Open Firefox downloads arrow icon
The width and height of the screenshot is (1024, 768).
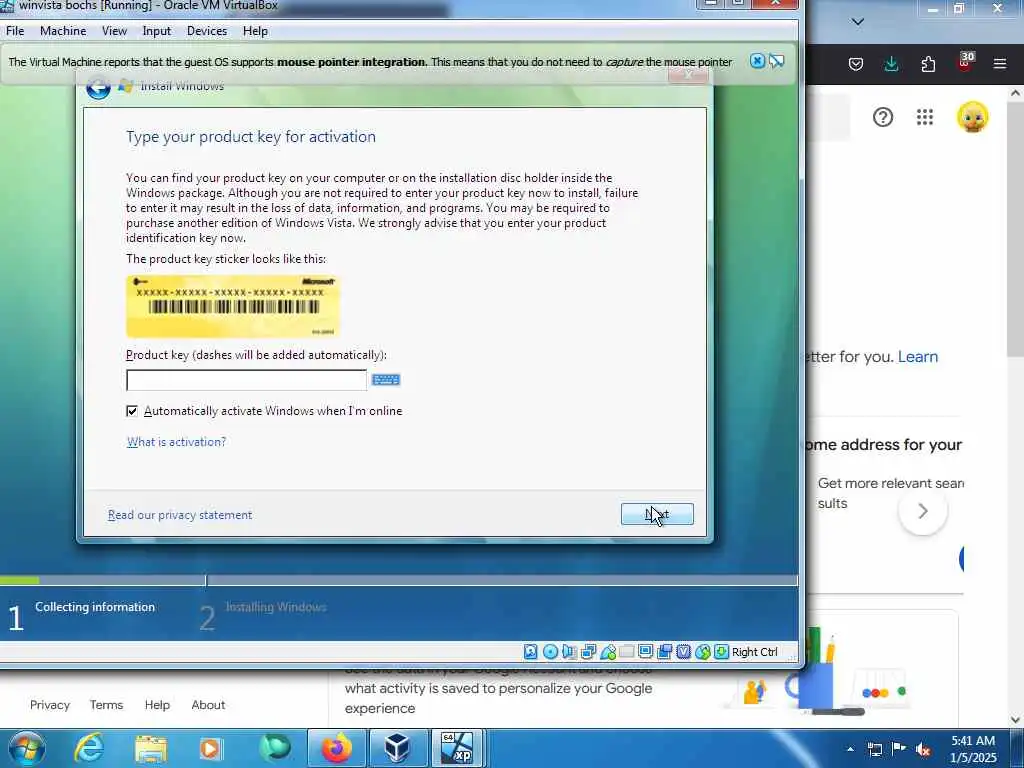pos(891,64)
